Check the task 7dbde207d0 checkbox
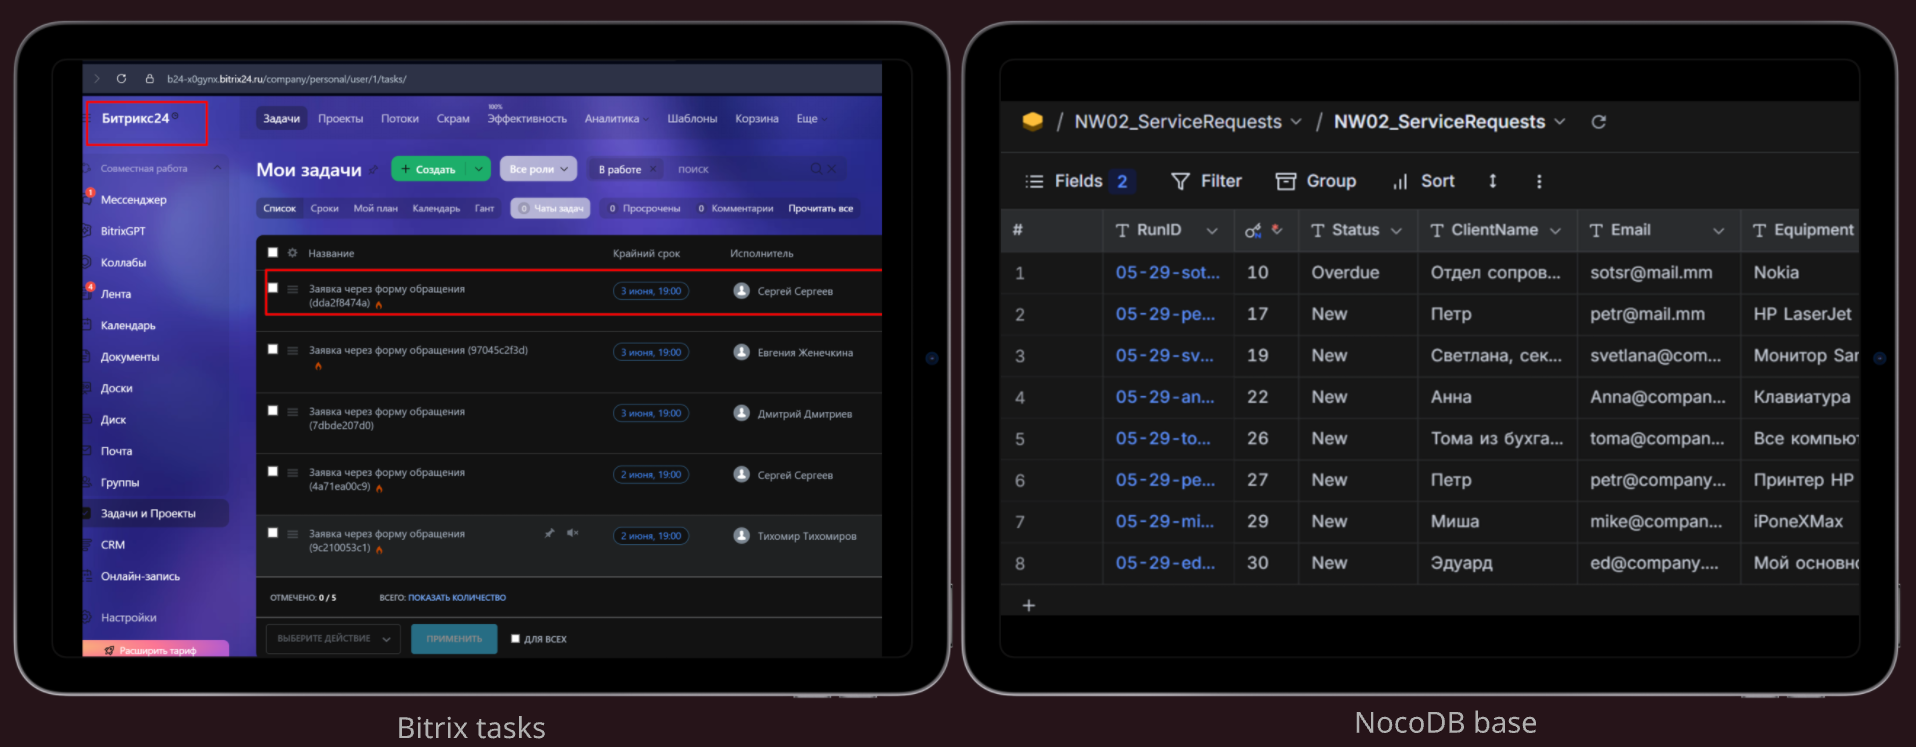 point(272,410)
